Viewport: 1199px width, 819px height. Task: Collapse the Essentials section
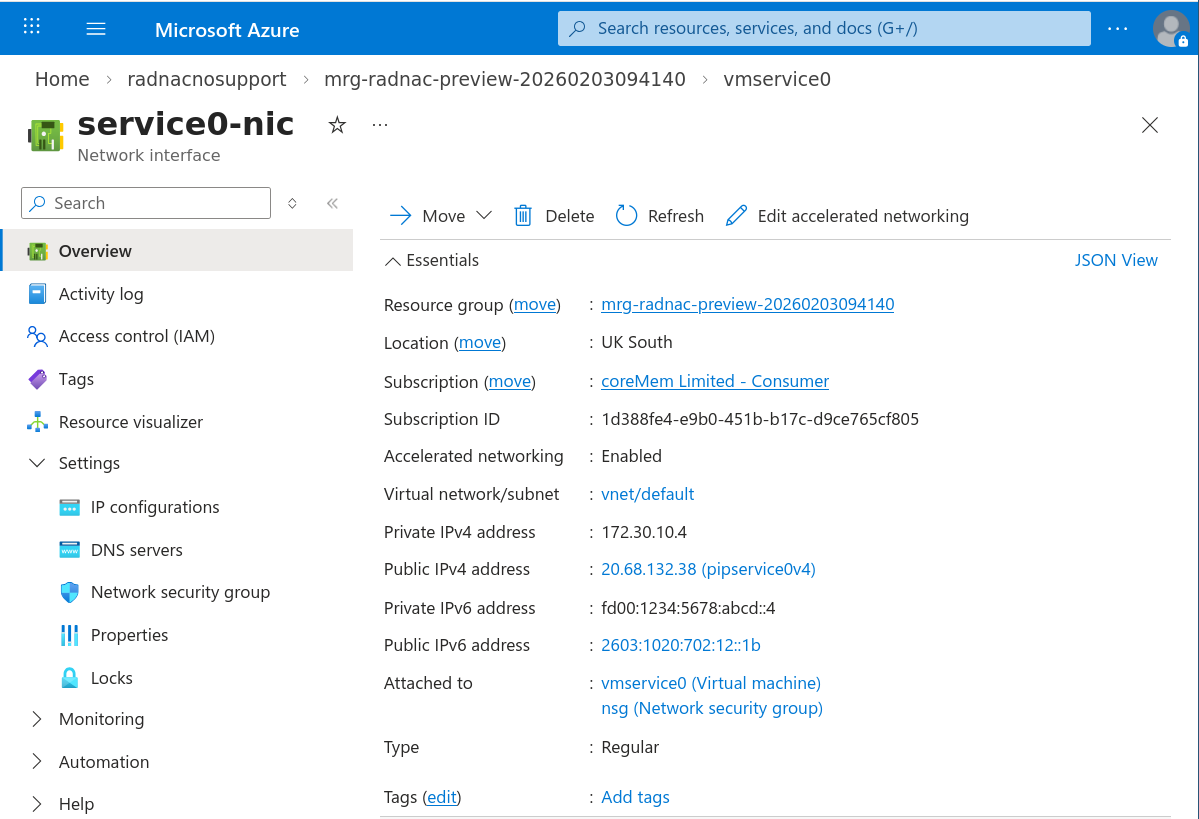[394, 261]
